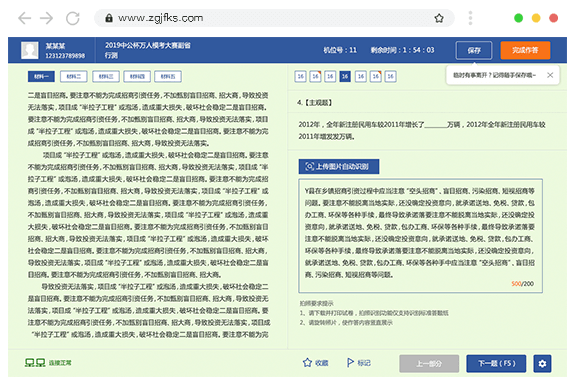Image resolution: width=575 pixels, height=380 pixels.
Task: Click the 机位号：11 text
Action: point(340,50)
